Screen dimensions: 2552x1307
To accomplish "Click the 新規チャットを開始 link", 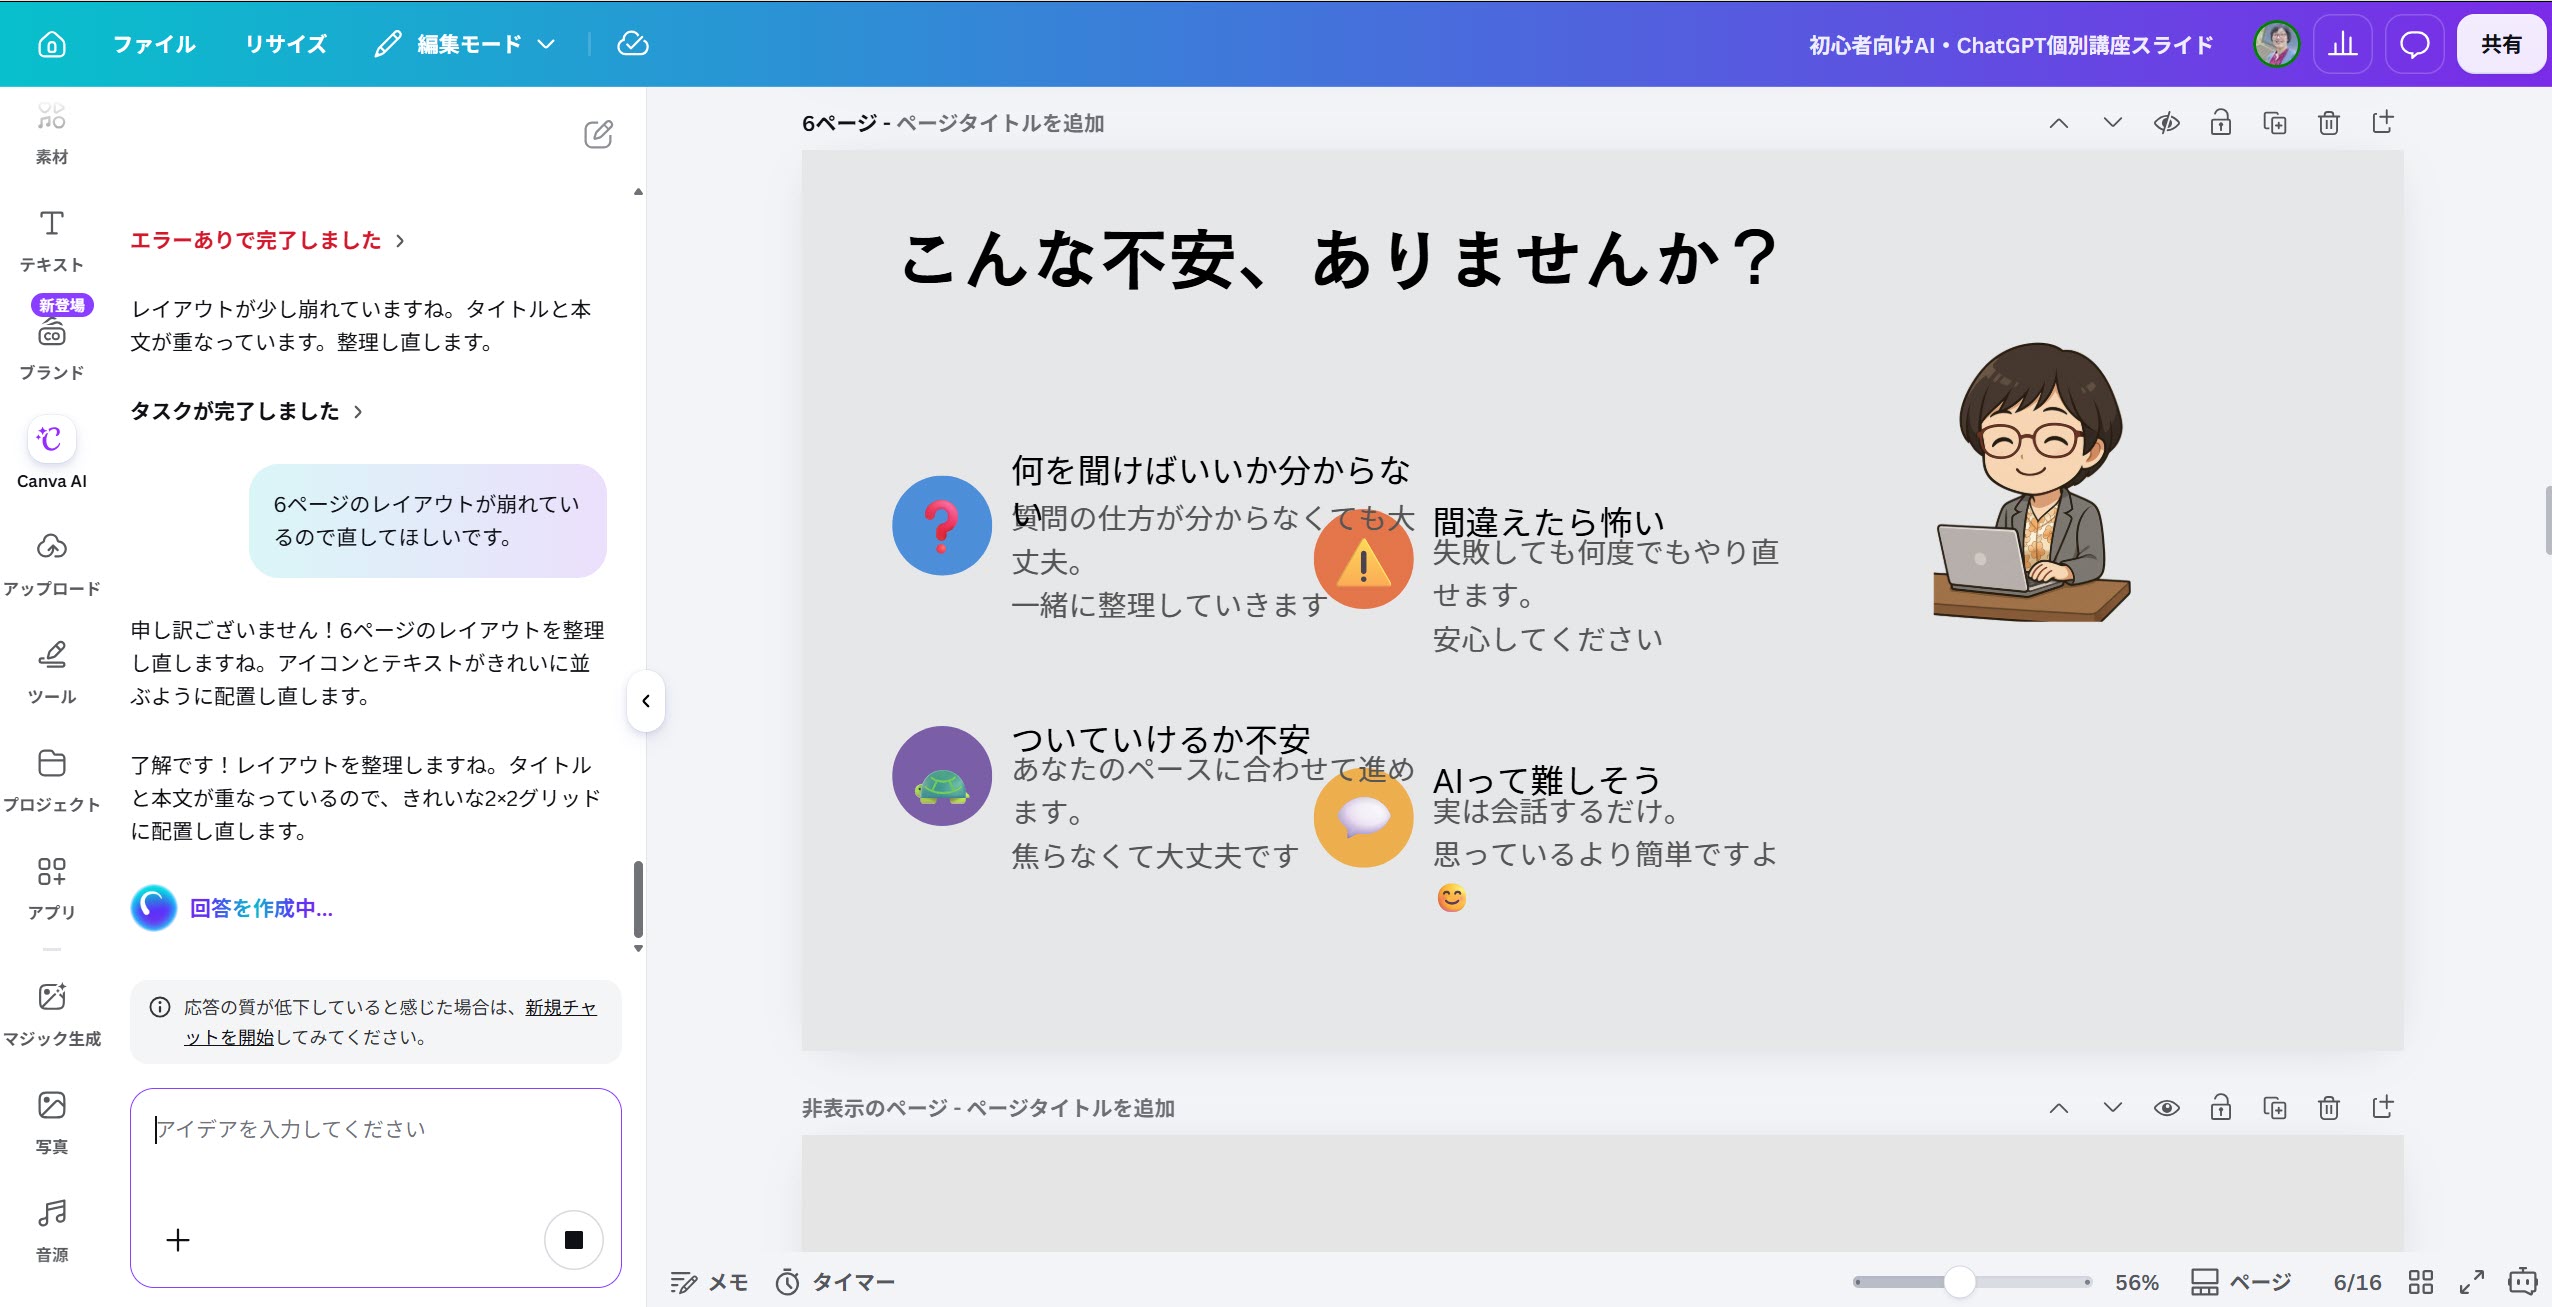I will pyautogui.click(x=390, y=1022).
